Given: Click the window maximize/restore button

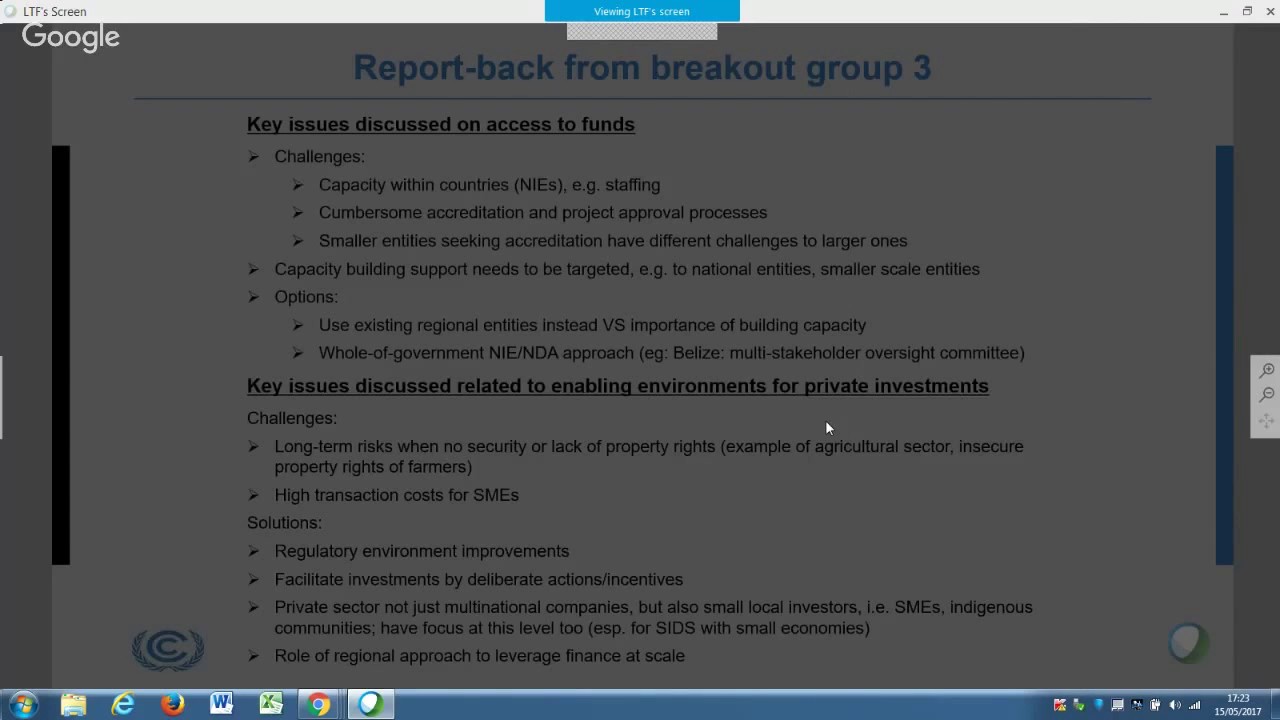Looking at the screenshot, I should [x=1247, y=11].
